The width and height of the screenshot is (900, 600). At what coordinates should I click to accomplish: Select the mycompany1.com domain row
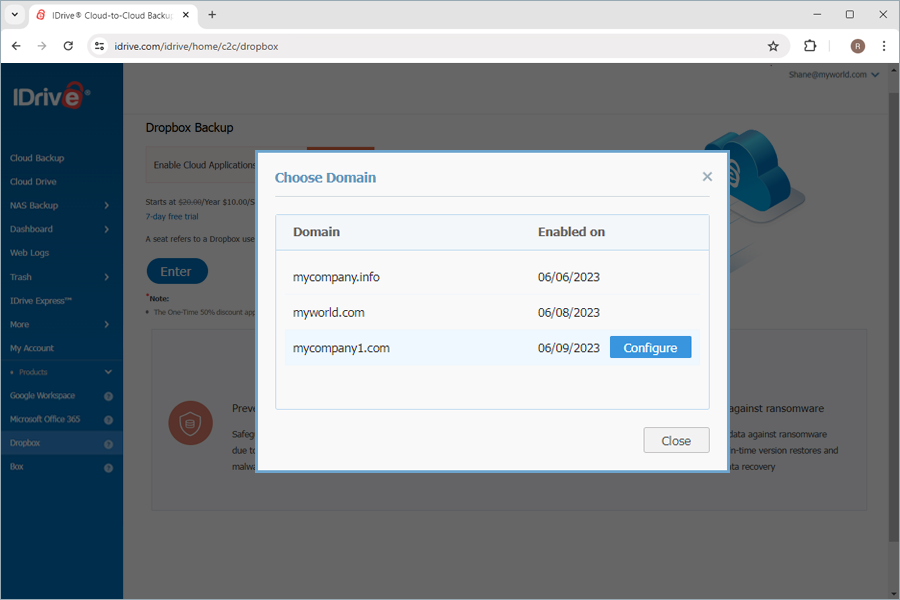(492, 347)
